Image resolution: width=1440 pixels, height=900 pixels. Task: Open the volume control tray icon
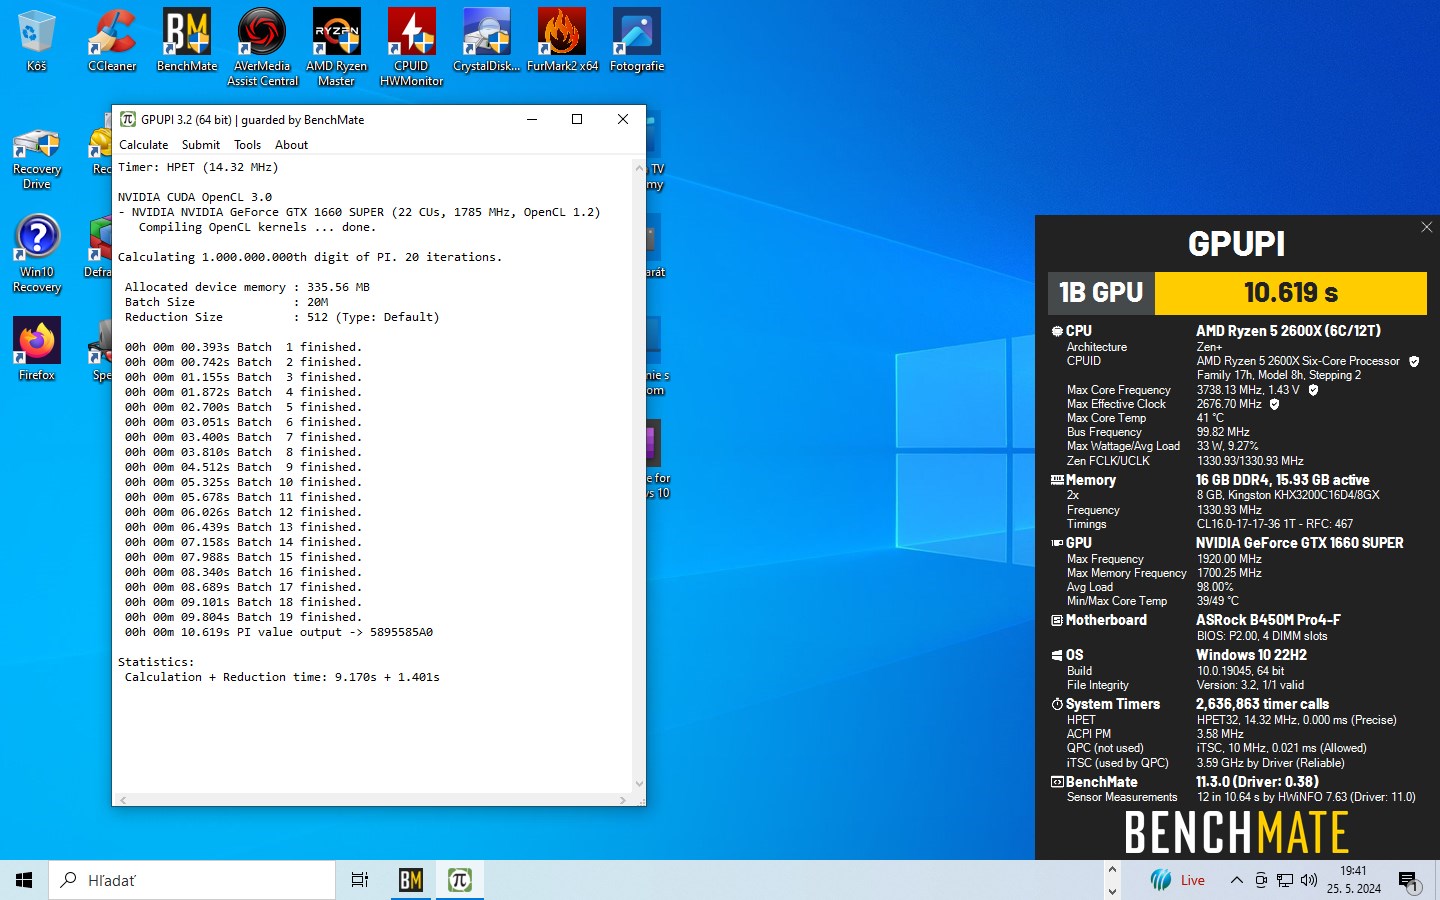(1309, 880)
